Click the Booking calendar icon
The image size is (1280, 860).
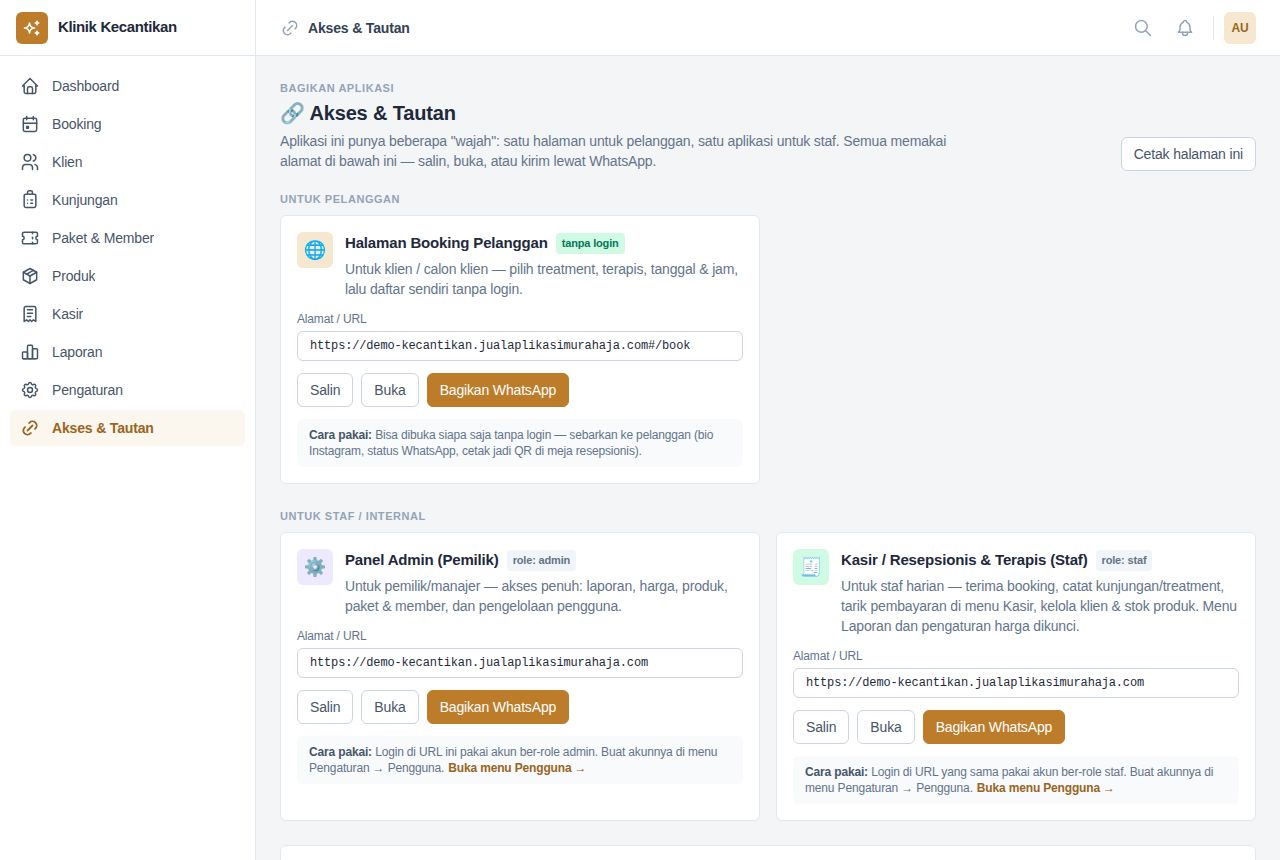click(30, 124)
